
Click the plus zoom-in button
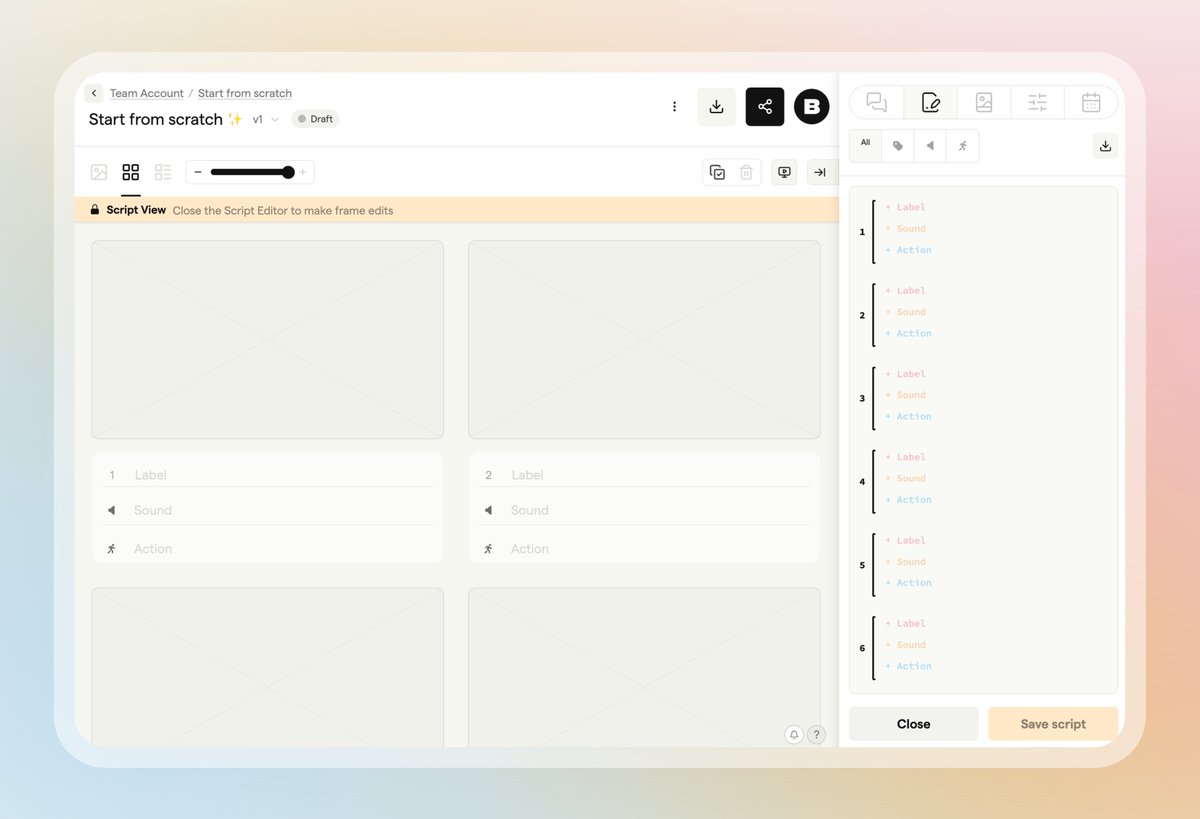click(303, 172)
